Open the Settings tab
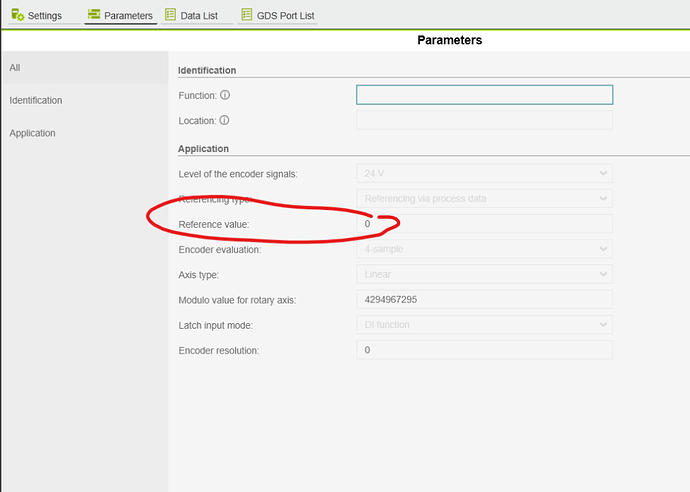The width and height of the screenshot is (690, 492). click(x=42, y=16)
